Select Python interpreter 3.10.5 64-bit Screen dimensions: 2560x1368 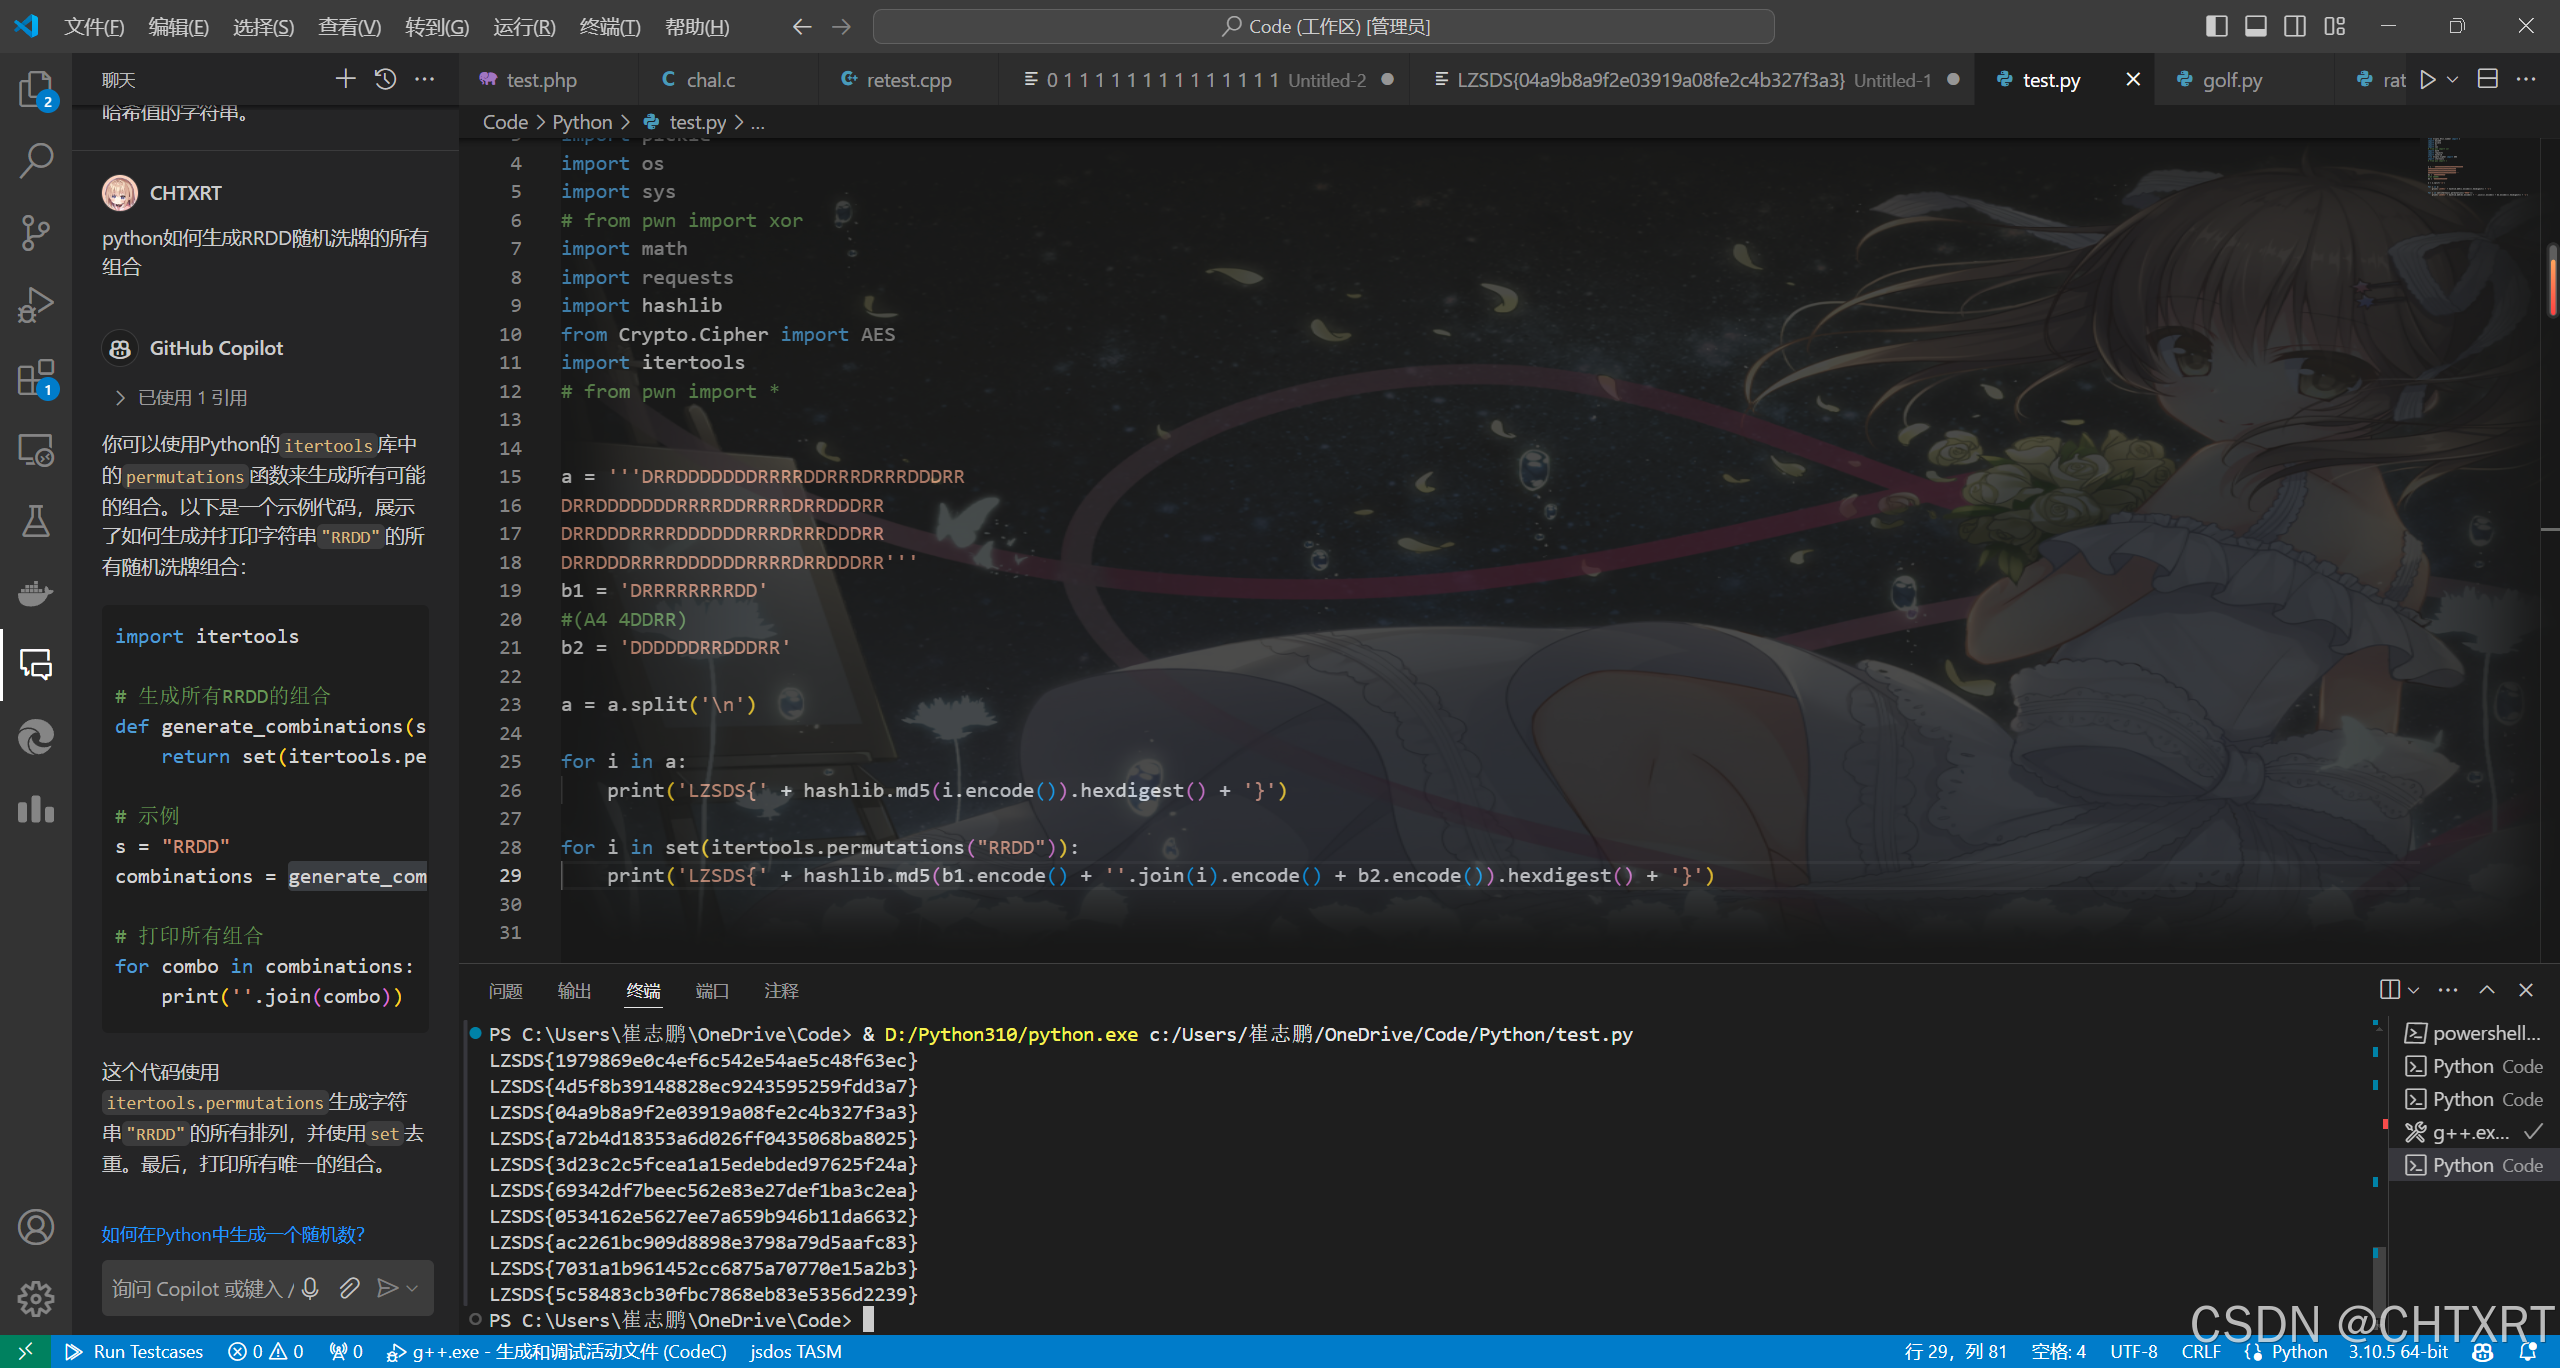[2398, 1352]
